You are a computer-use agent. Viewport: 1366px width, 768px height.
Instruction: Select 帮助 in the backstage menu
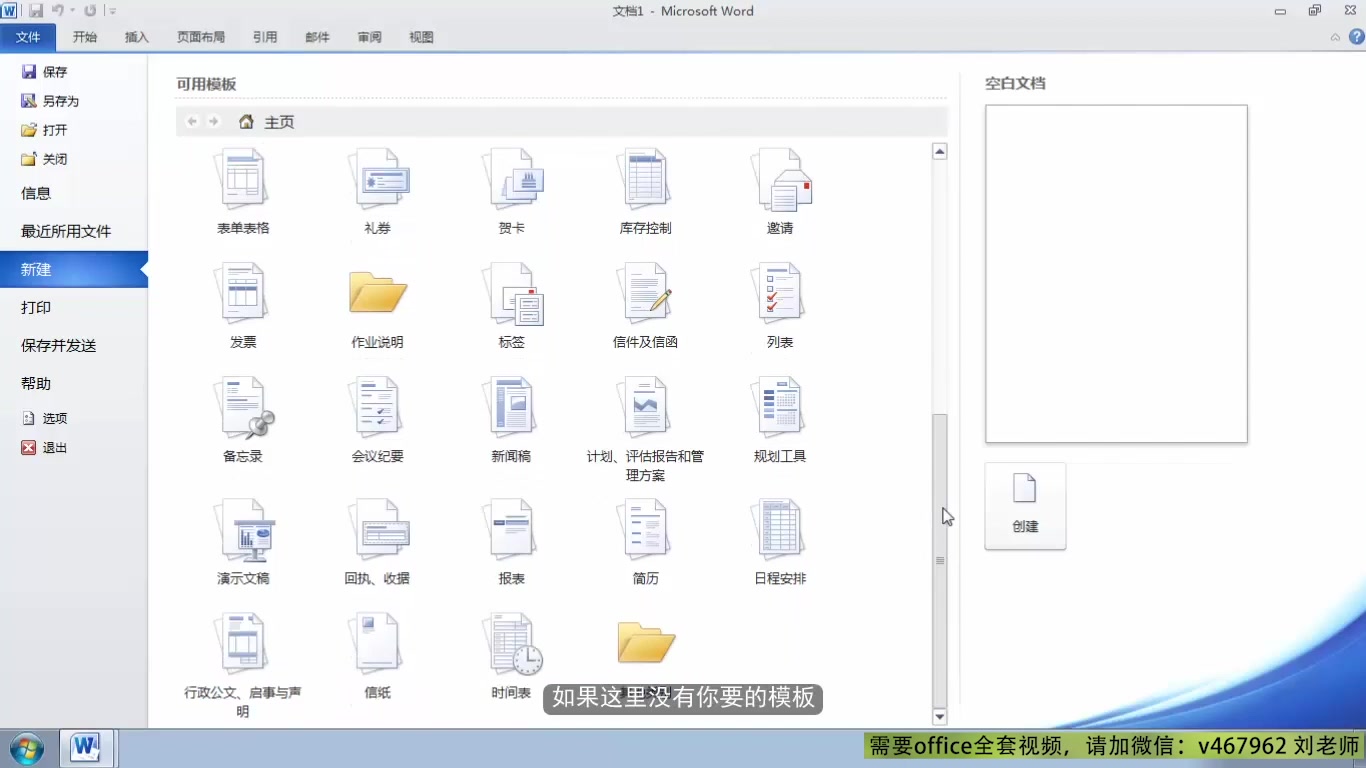click(x=36, y=383)
